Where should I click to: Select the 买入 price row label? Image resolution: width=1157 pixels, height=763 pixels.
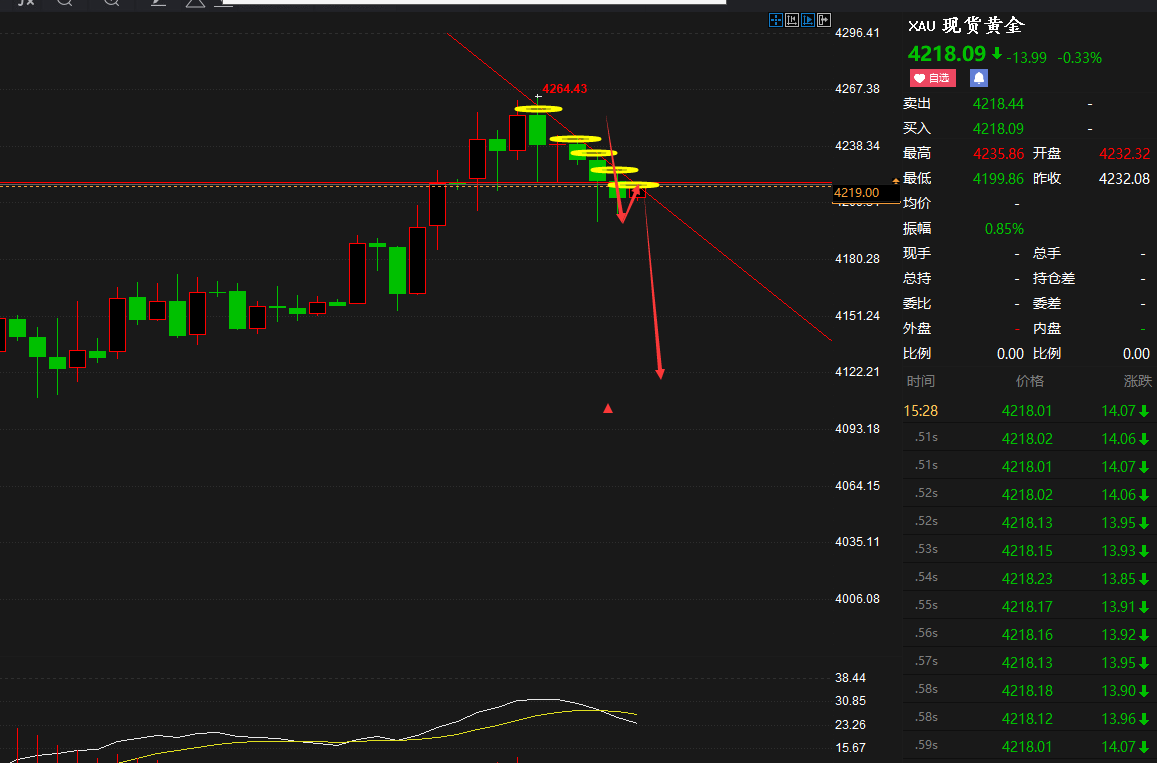917,128
